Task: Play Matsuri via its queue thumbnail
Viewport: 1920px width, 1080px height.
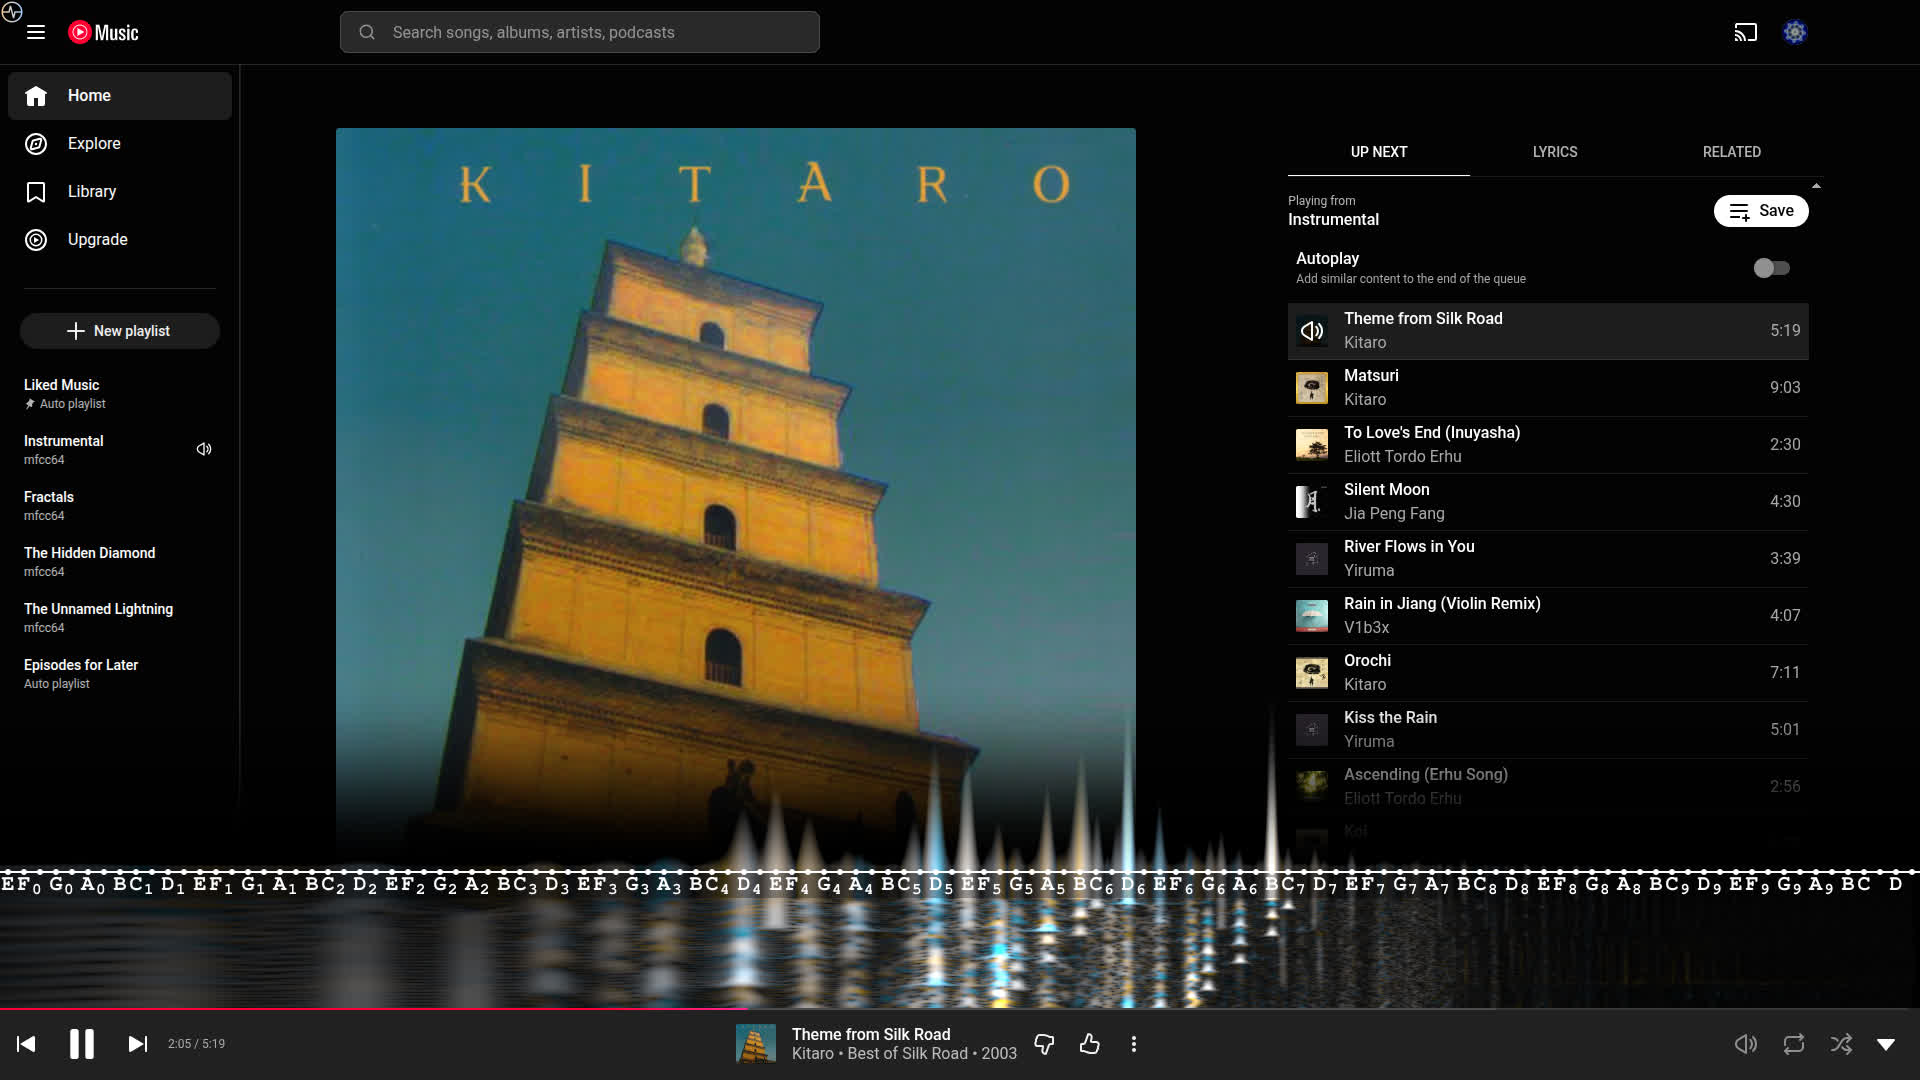Action: click(x=1312, y=388)
